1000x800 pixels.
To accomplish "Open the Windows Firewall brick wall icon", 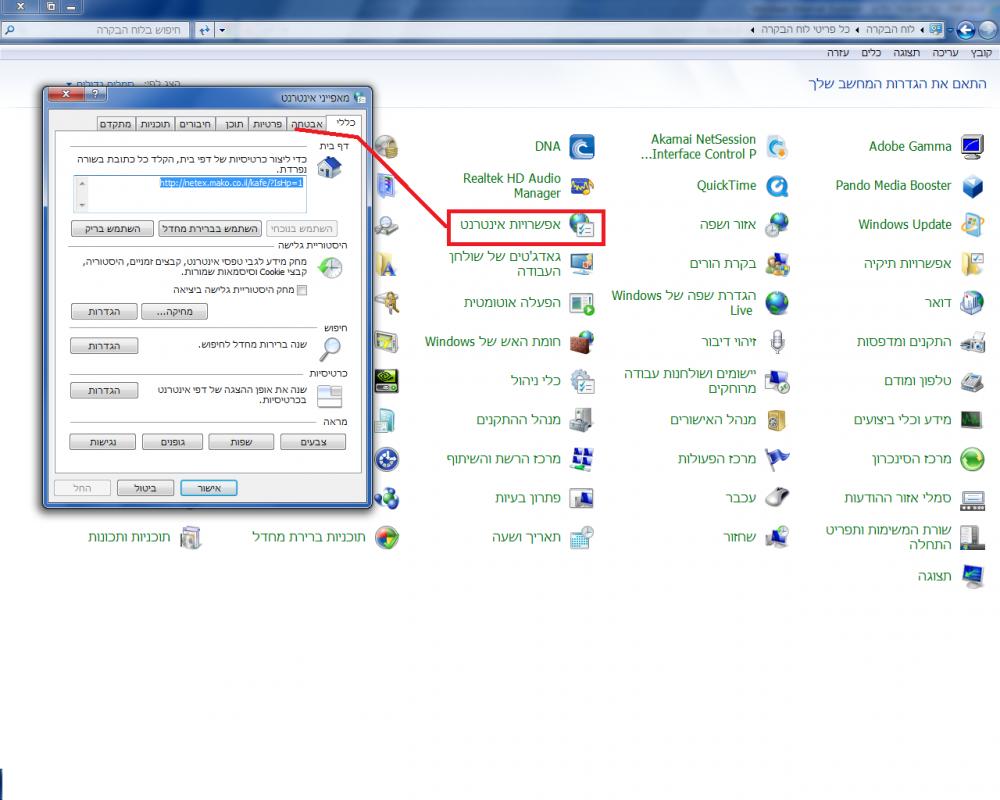I will pyautogui.click(x=580, y=342).
